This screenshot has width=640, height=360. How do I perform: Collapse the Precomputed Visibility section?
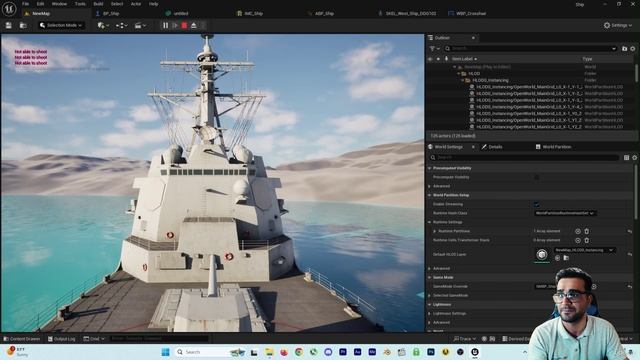point(430,168)
